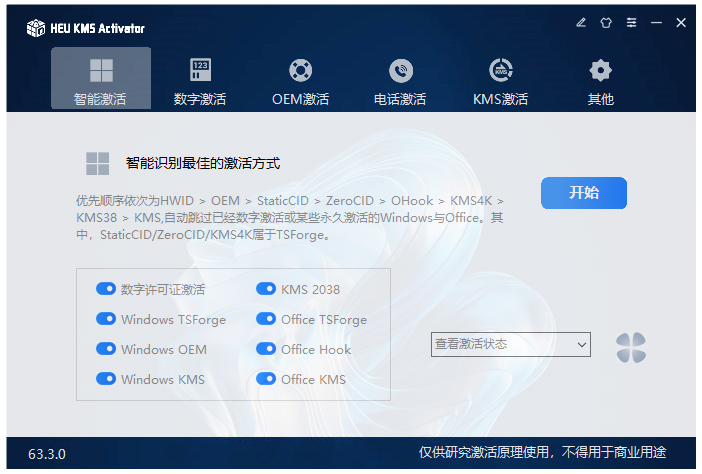Viewport: 702px width, 474px height.
Task: Disable the Windows TSForge switch
Action: pos(106,319)
